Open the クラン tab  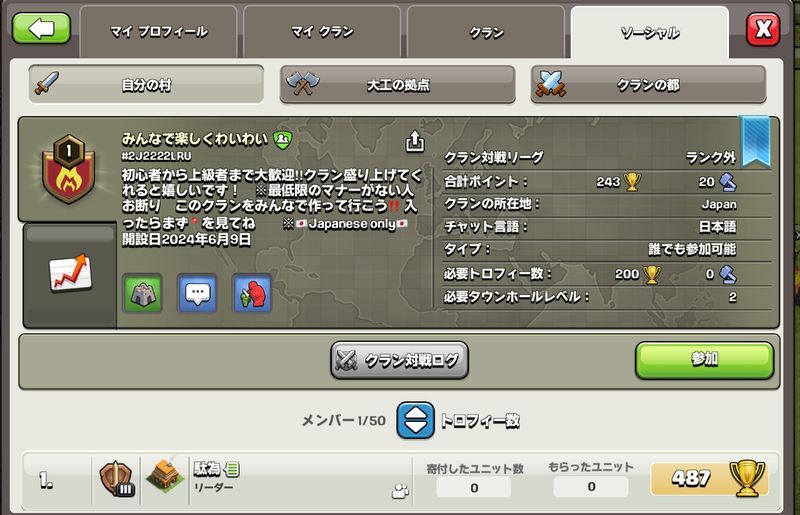(486, 32)
